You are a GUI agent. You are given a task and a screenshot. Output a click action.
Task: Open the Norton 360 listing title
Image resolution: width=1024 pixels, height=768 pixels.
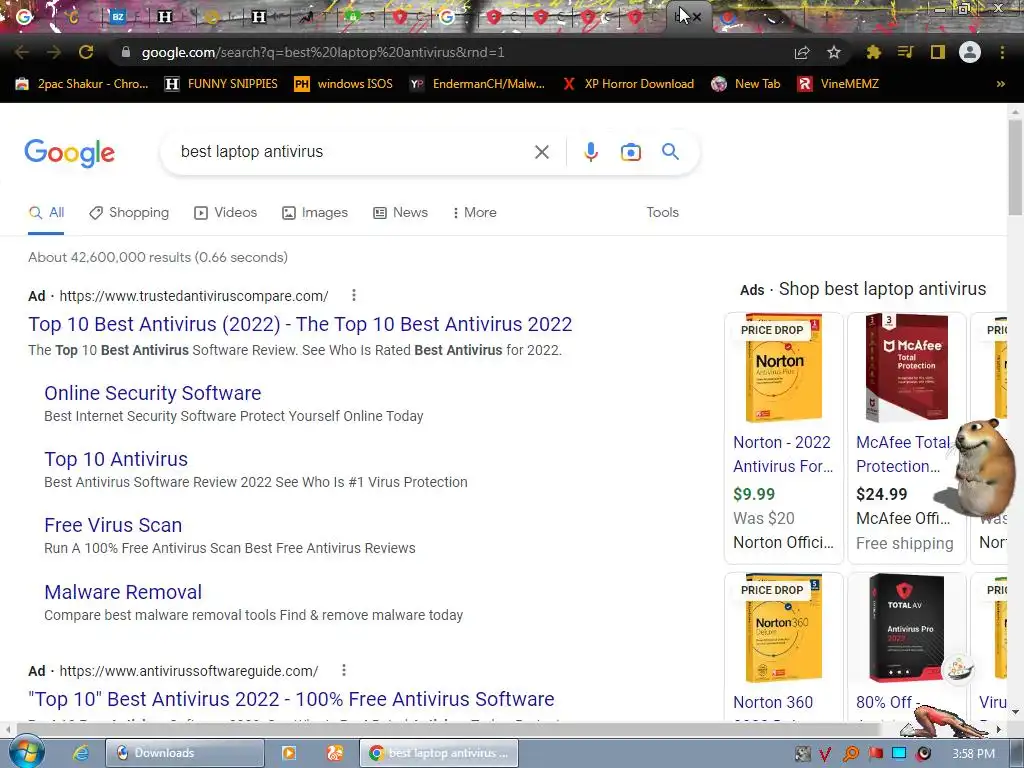click(773, 703)
